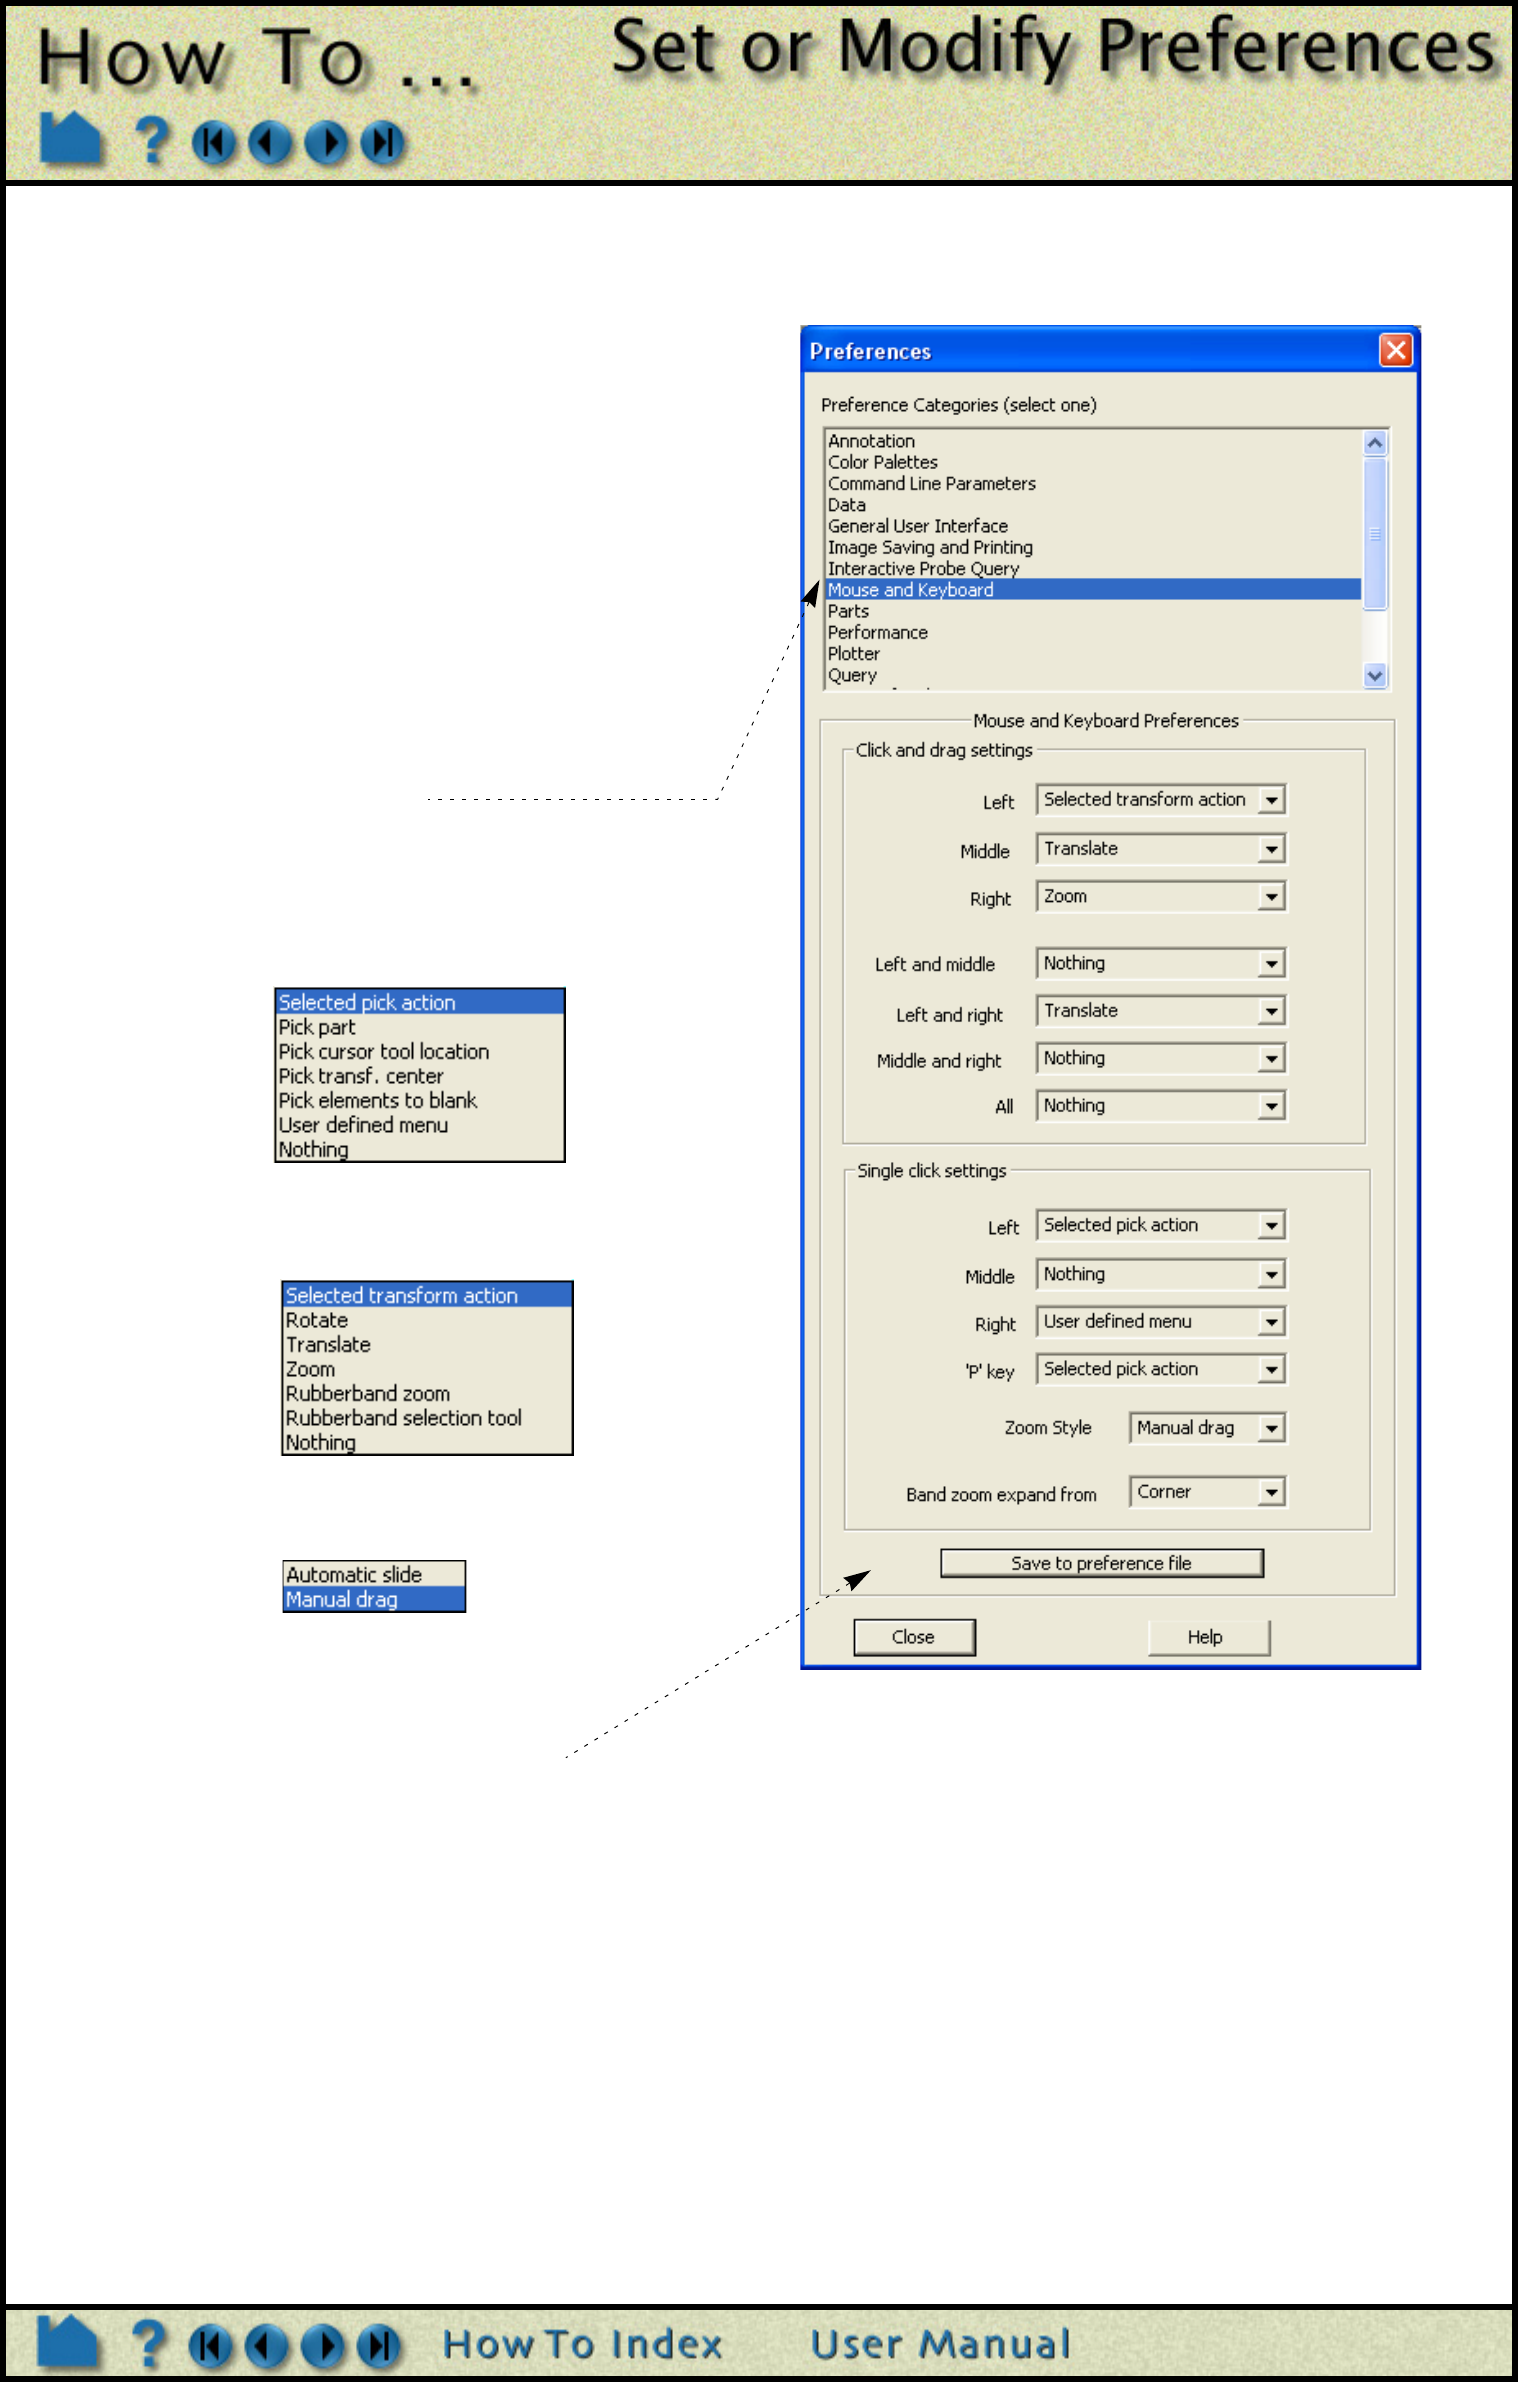Screen dimensions: 1518x2382
Task: Choose Translate in the transform action list
Action: click(x=427, y=1345)
